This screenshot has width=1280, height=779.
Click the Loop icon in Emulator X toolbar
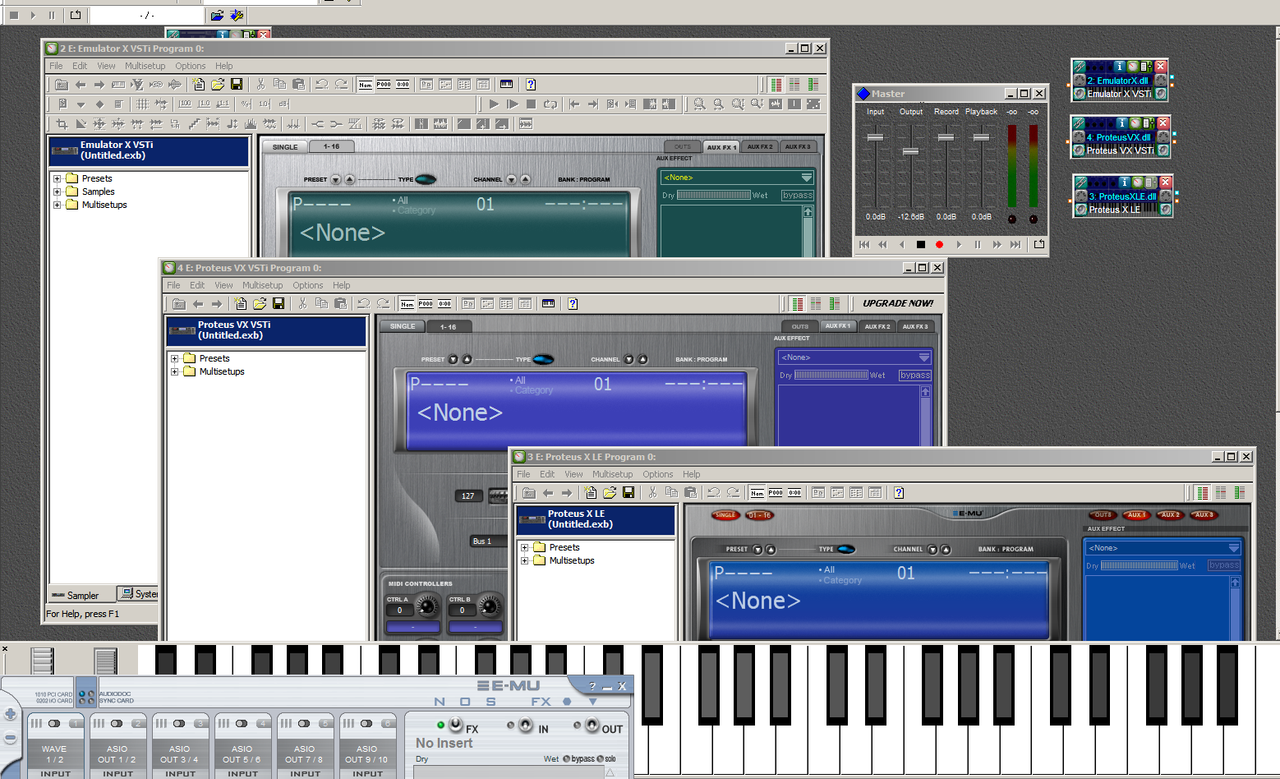(x=550, y=104)
